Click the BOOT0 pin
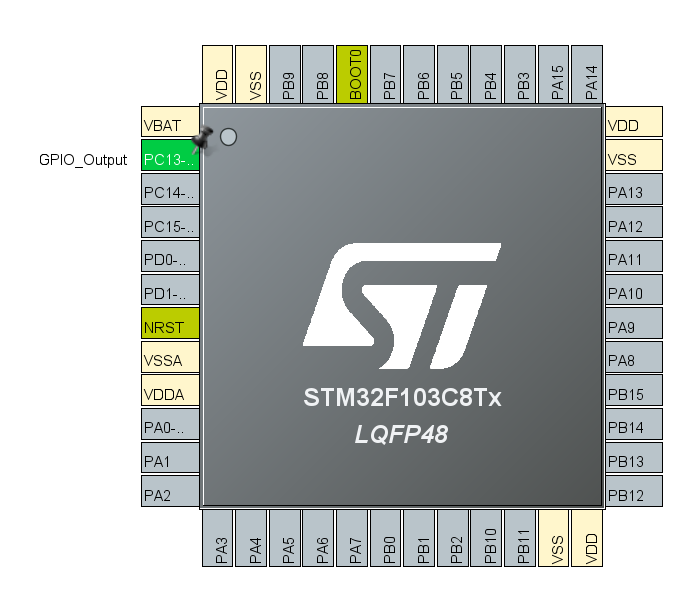The height and width of the screenshot is (593, 676). (x=352, y=74)
